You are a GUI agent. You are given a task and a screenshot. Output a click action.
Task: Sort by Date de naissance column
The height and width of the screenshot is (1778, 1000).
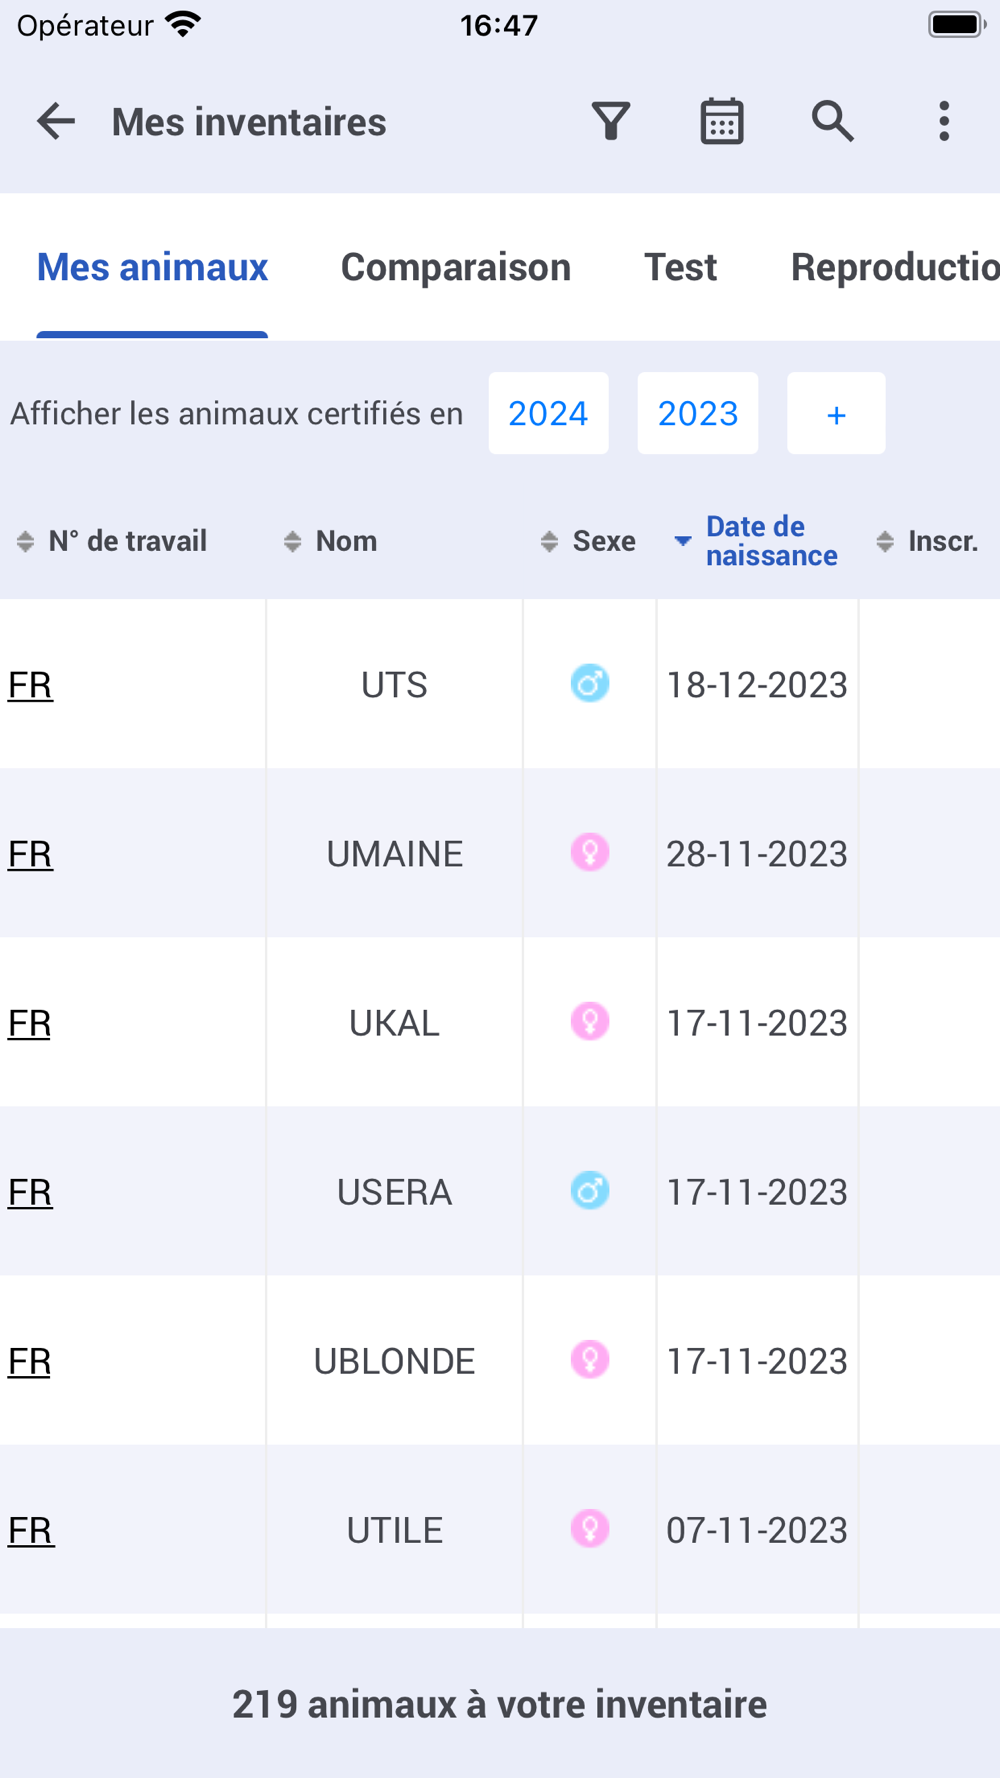[758, 541]
